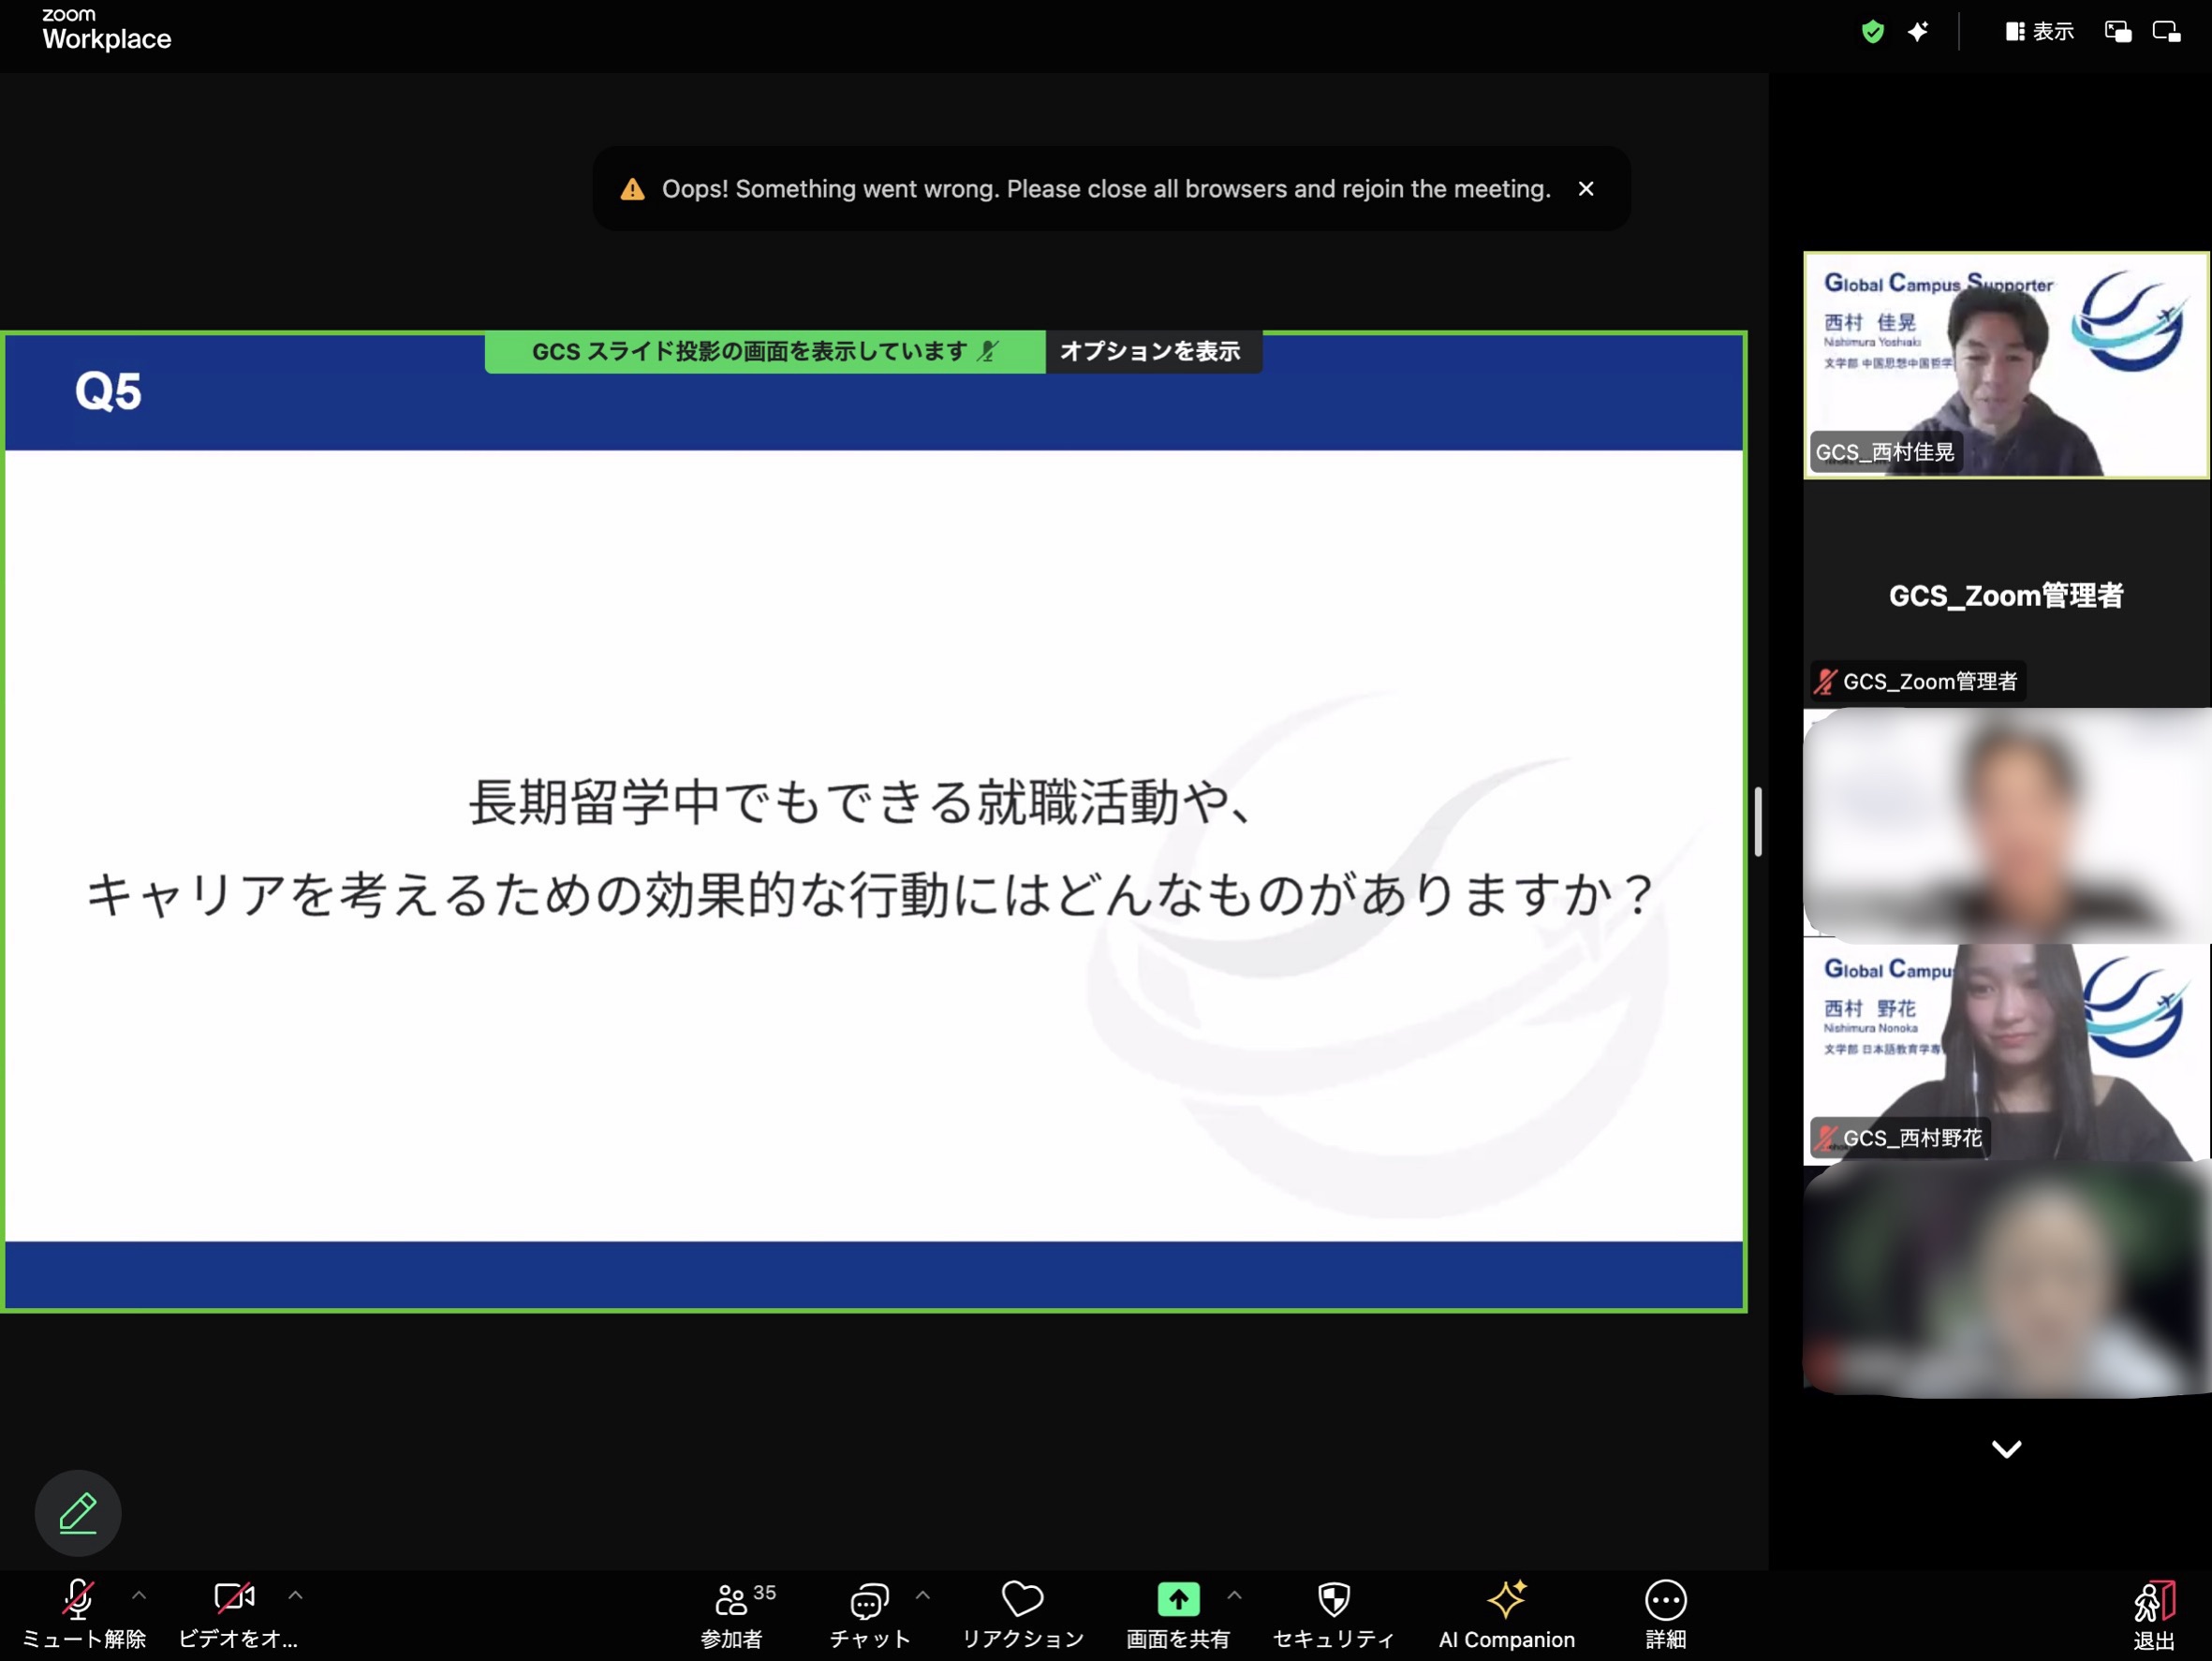Click the green pencil annotation button
2212x1661 pixels.
pyautogui.click(x=78, y=1513)
